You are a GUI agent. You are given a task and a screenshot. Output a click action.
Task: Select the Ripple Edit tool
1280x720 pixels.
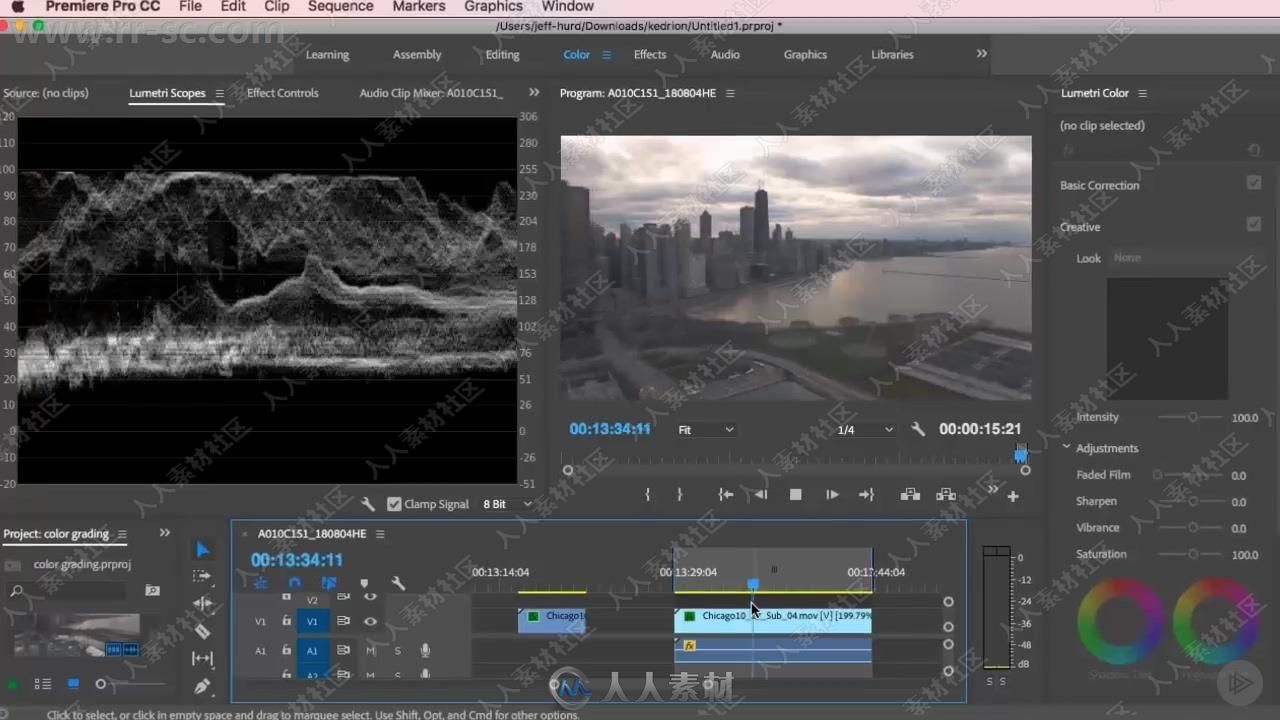pos(202,603)
